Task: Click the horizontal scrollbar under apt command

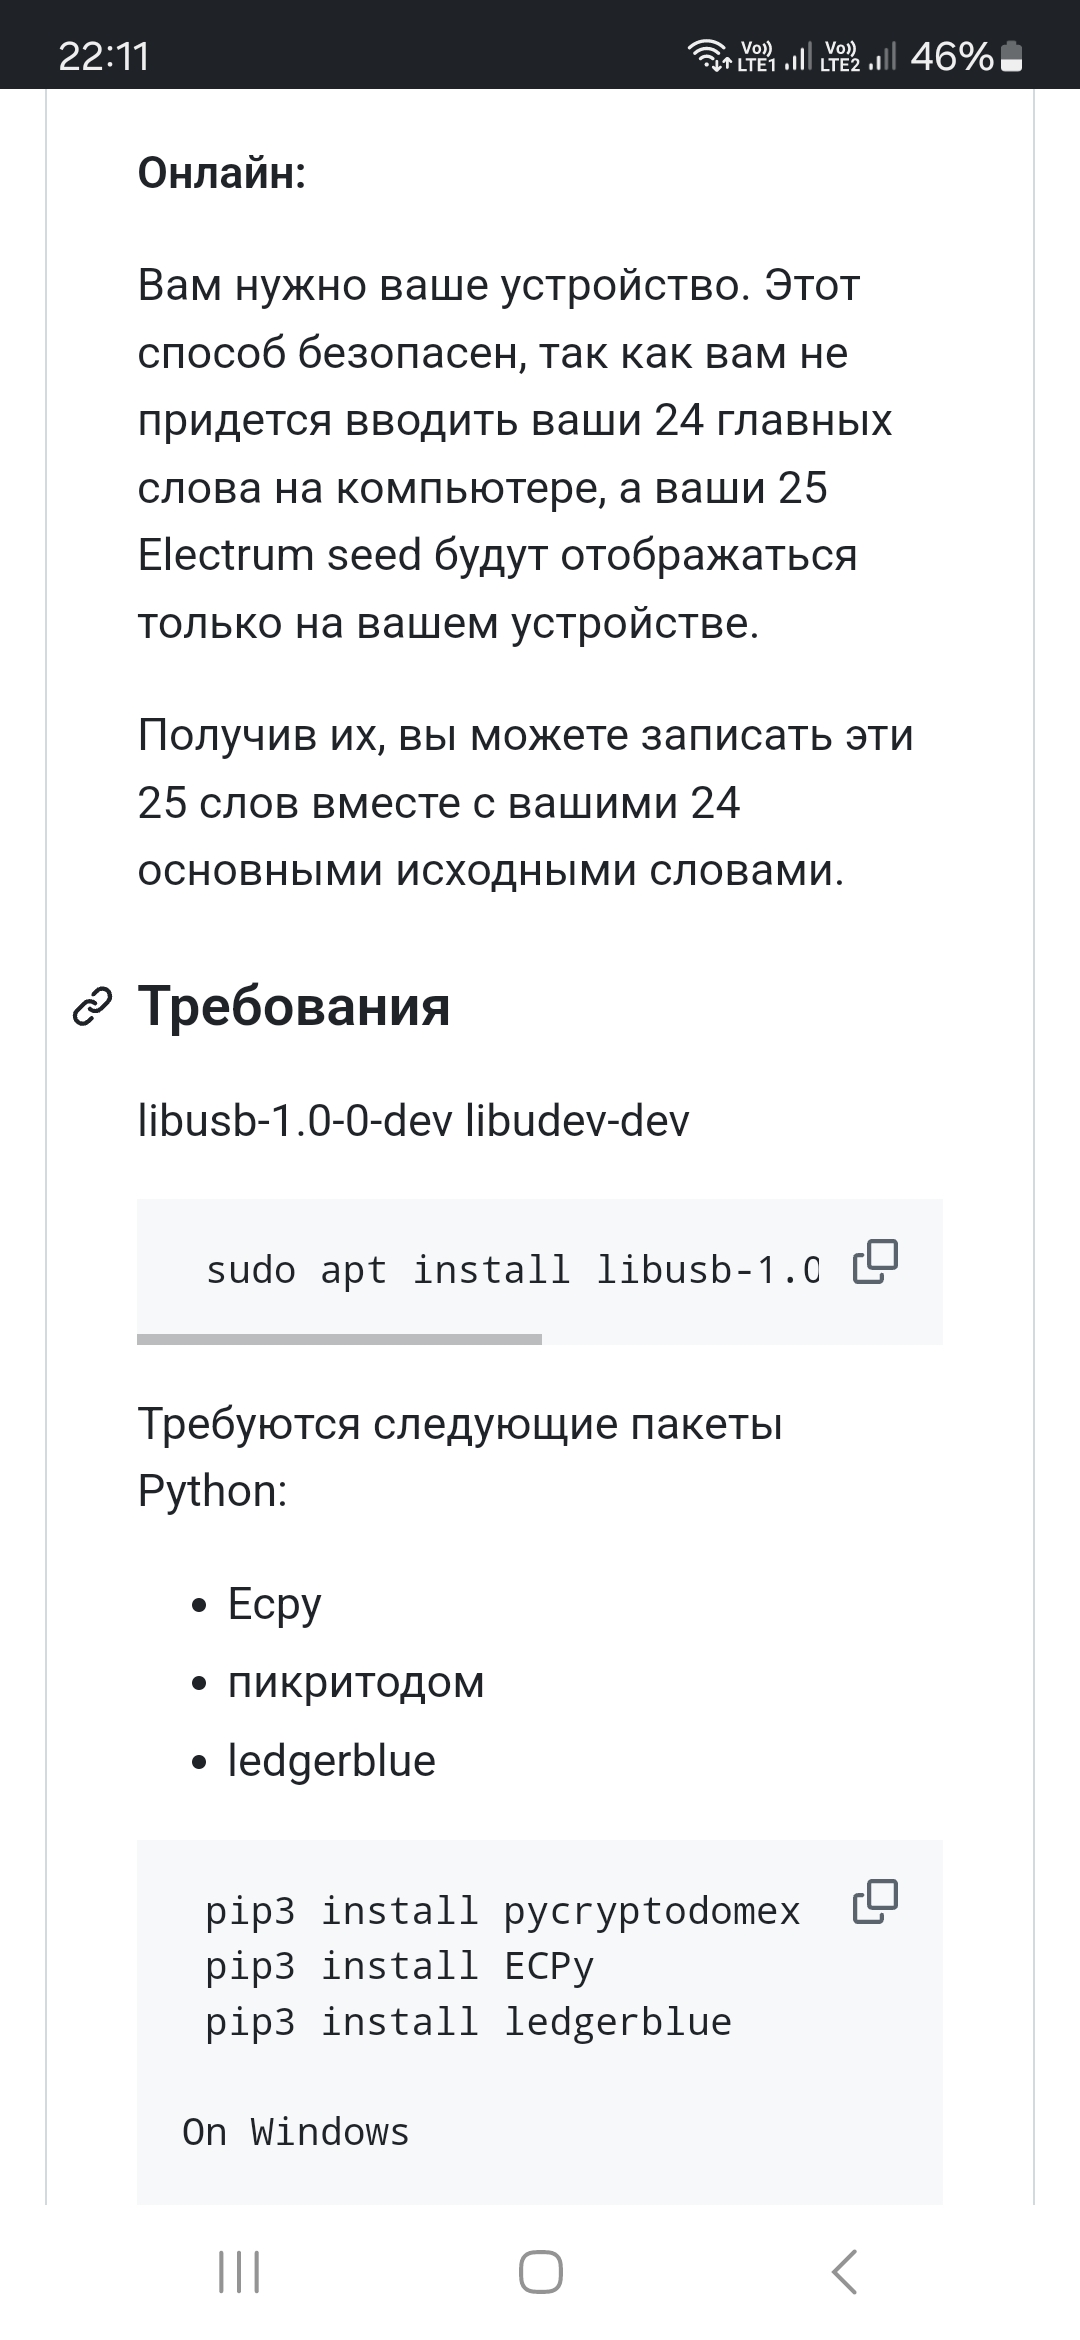Action: tap(339, 1339)
